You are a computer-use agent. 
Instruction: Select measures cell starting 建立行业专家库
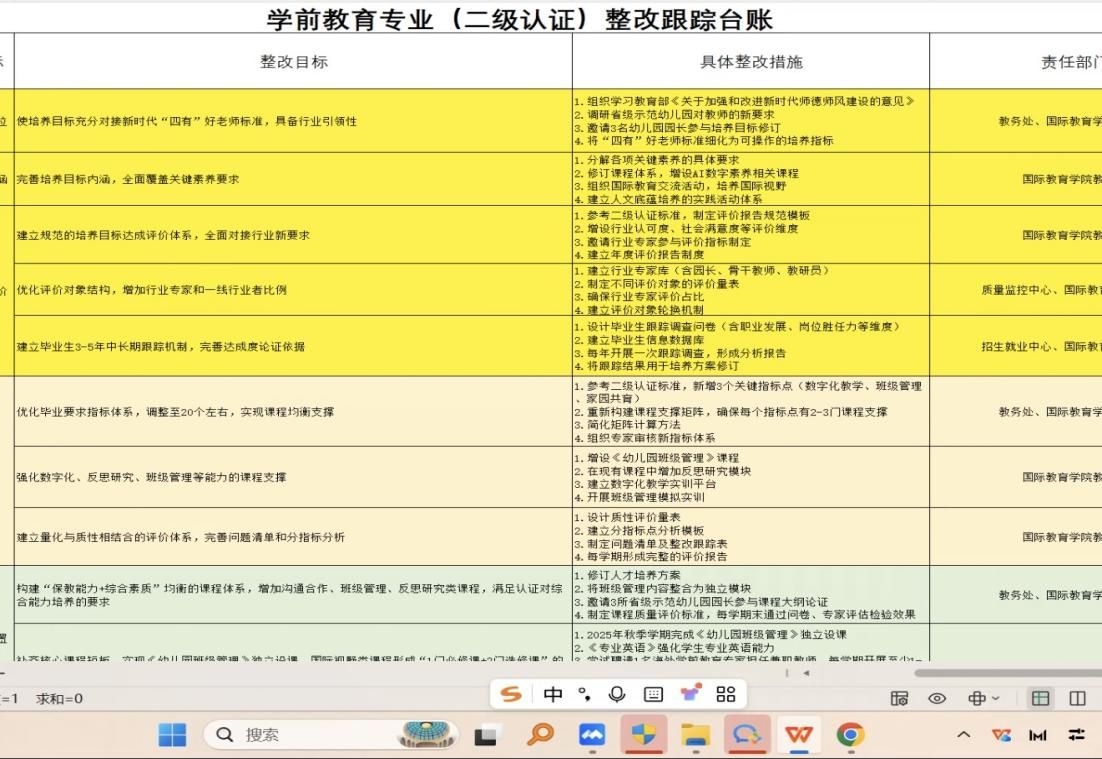pos(751,290)
